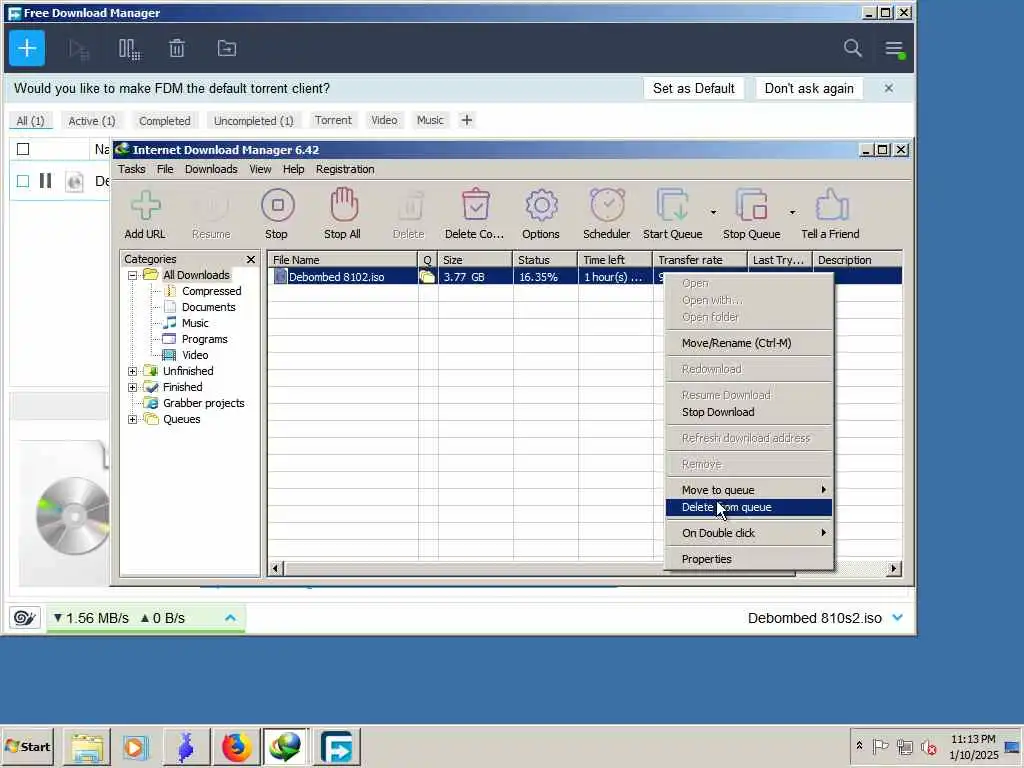This screenshot has height=768, width=1024.
Task: Click the muted volume tray icon
Action: click(x=928, y=746)
